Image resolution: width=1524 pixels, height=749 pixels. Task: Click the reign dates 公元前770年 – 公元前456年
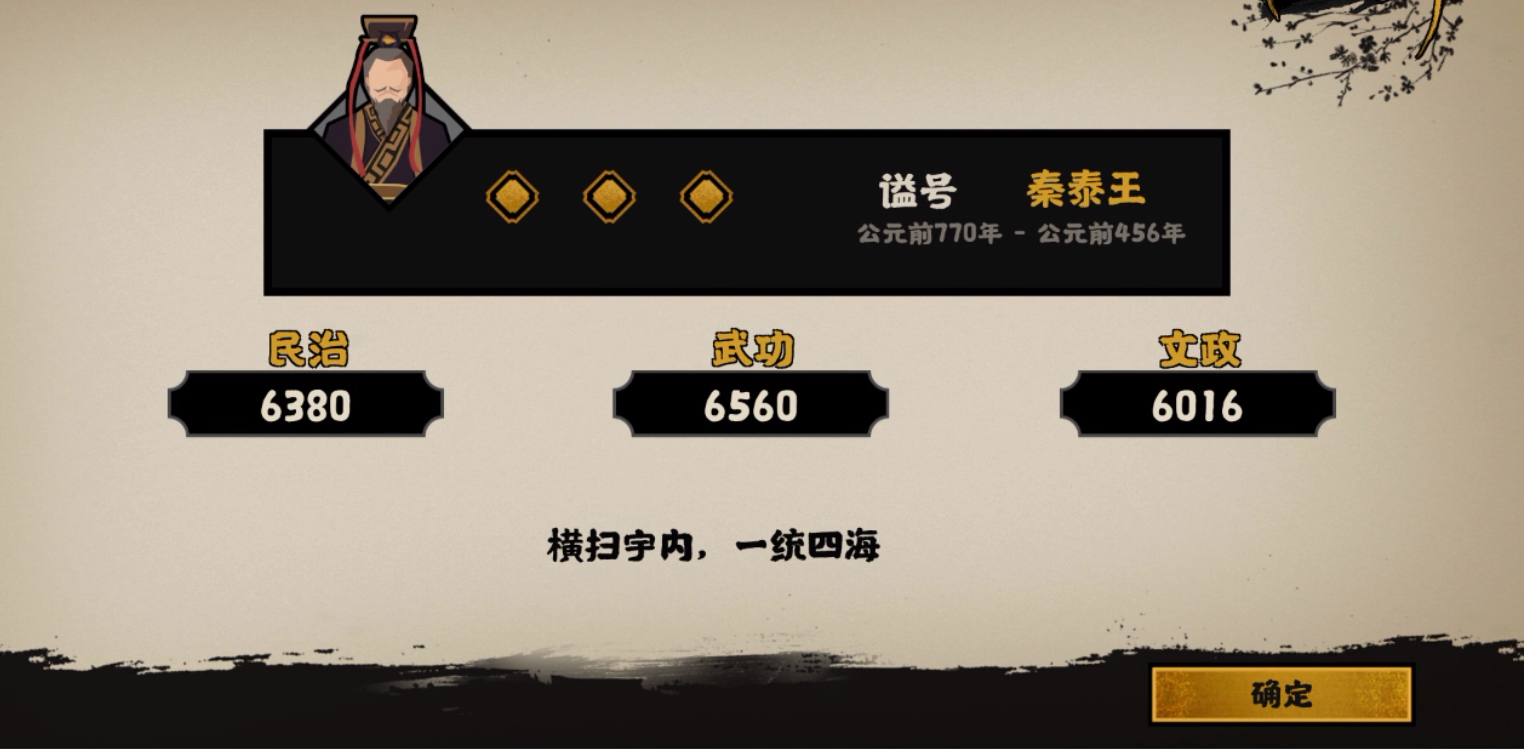coord(1021,234)
